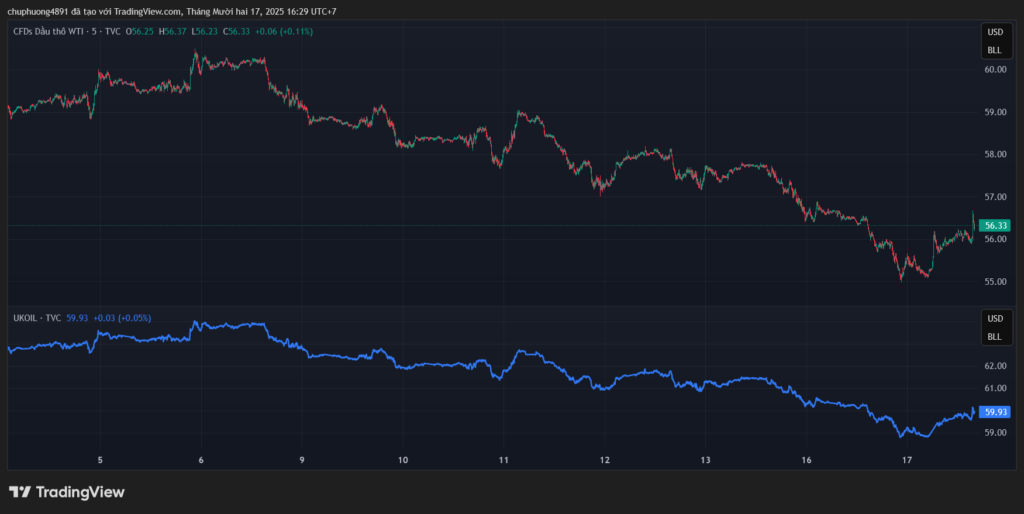Screen dimensions: 1024x514
Task: Click the WTI open value O56.25 in legend
Action: tap(139, 32)
